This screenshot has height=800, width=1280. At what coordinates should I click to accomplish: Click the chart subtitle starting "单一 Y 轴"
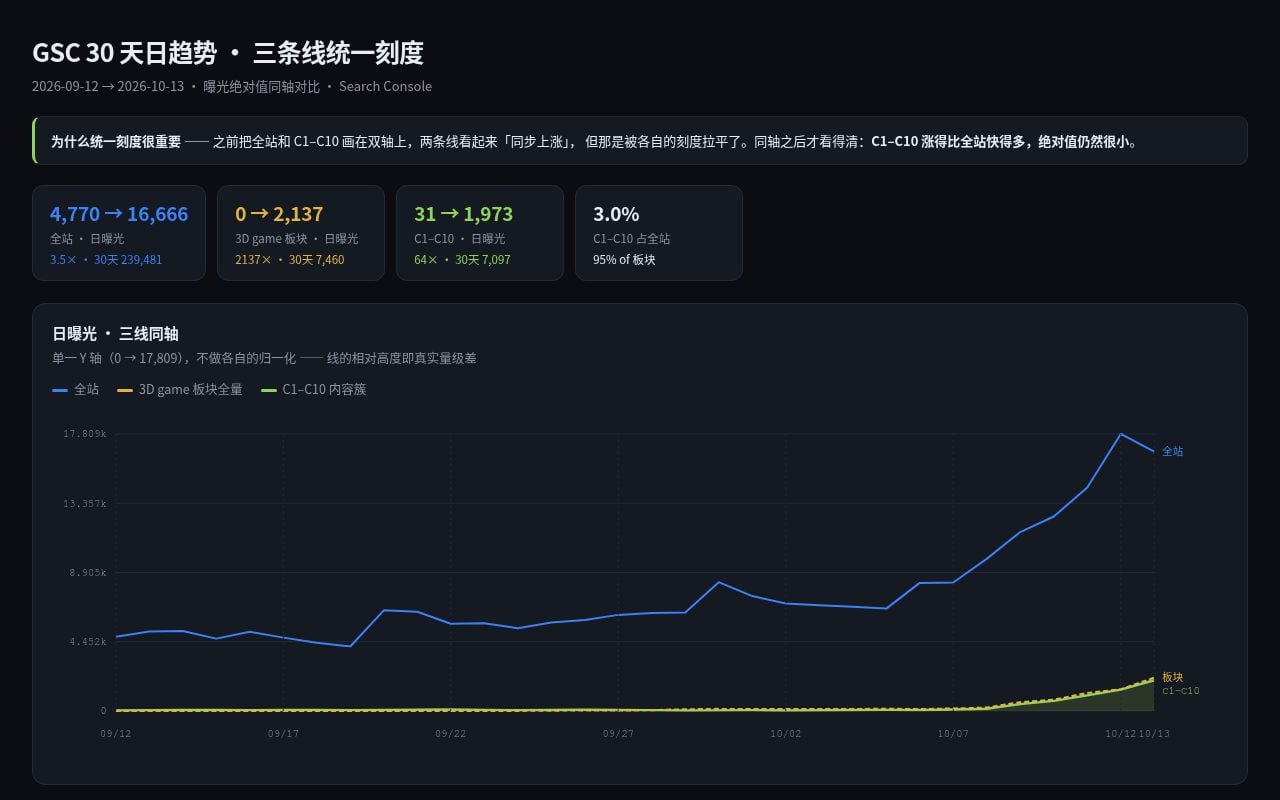pos(264,358)
